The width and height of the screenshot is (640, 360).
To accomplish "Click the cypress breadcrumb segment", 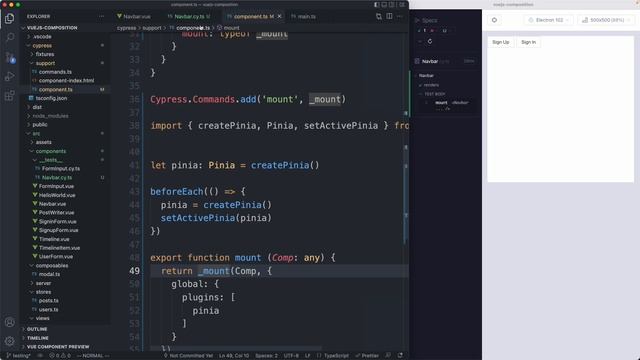I will pos(127,28).
